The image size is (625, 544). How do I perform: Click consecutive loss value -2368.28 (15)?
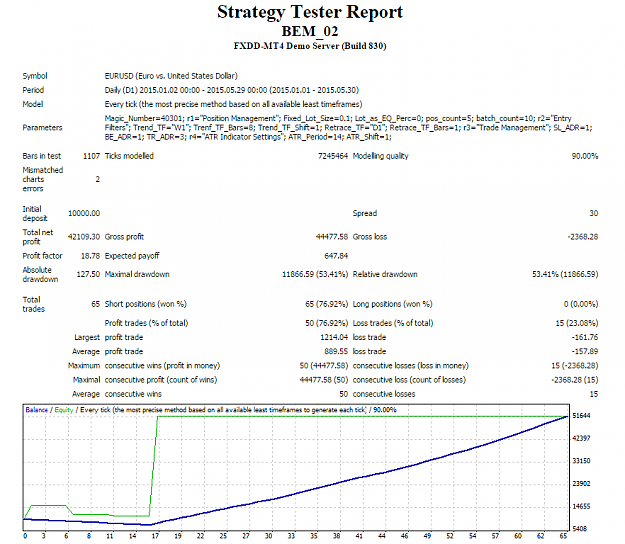click(575, 380)
